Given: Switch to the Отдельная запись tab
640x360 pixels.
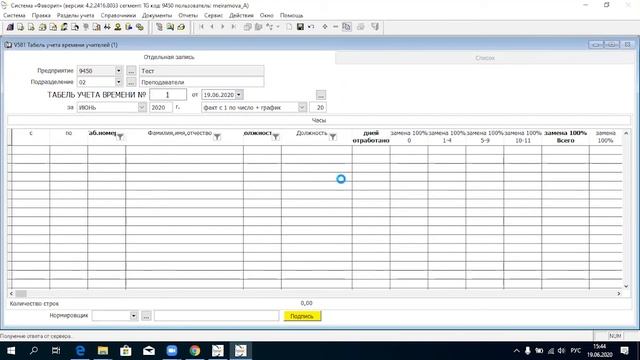Looking at the screenshot, I should coord(169,57).
